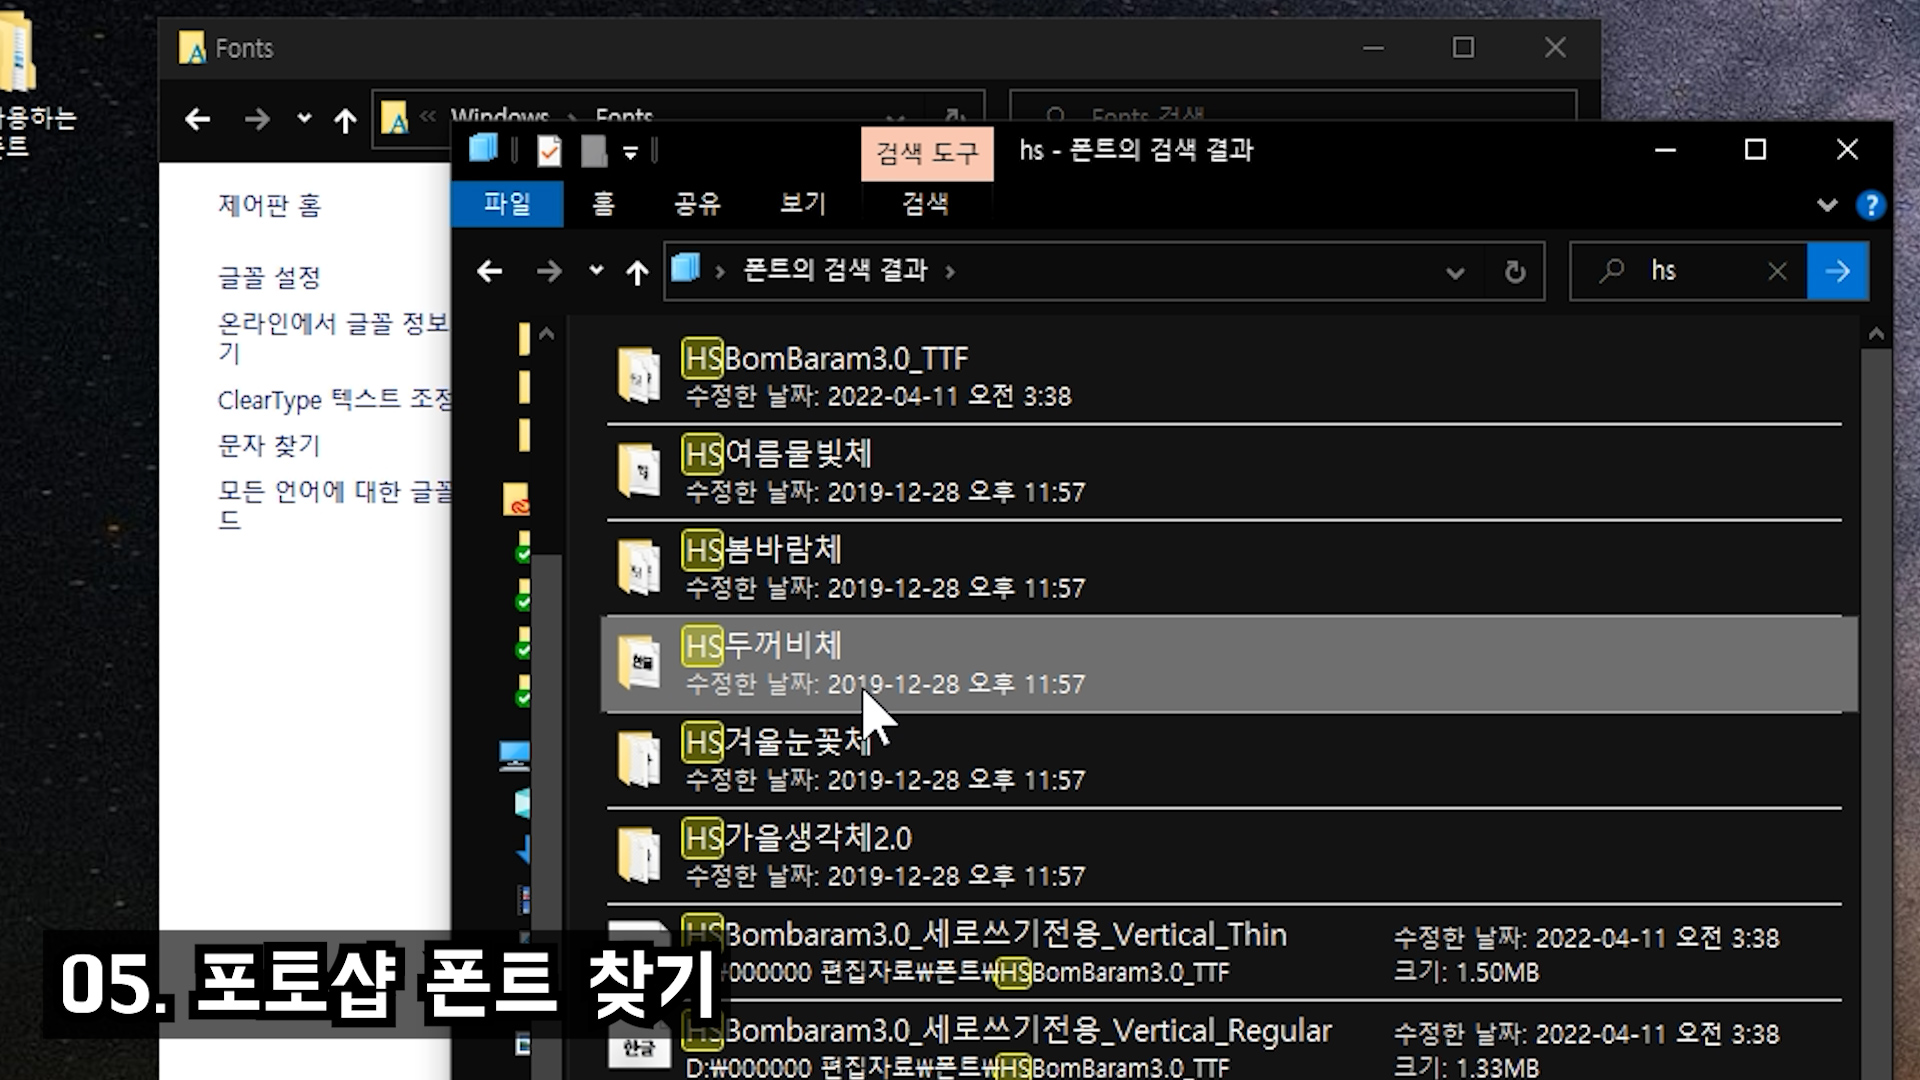The width and height of the screenshot is (1920, 1080).
Task: Open the help question mark icon
Action: [1870, 205]
